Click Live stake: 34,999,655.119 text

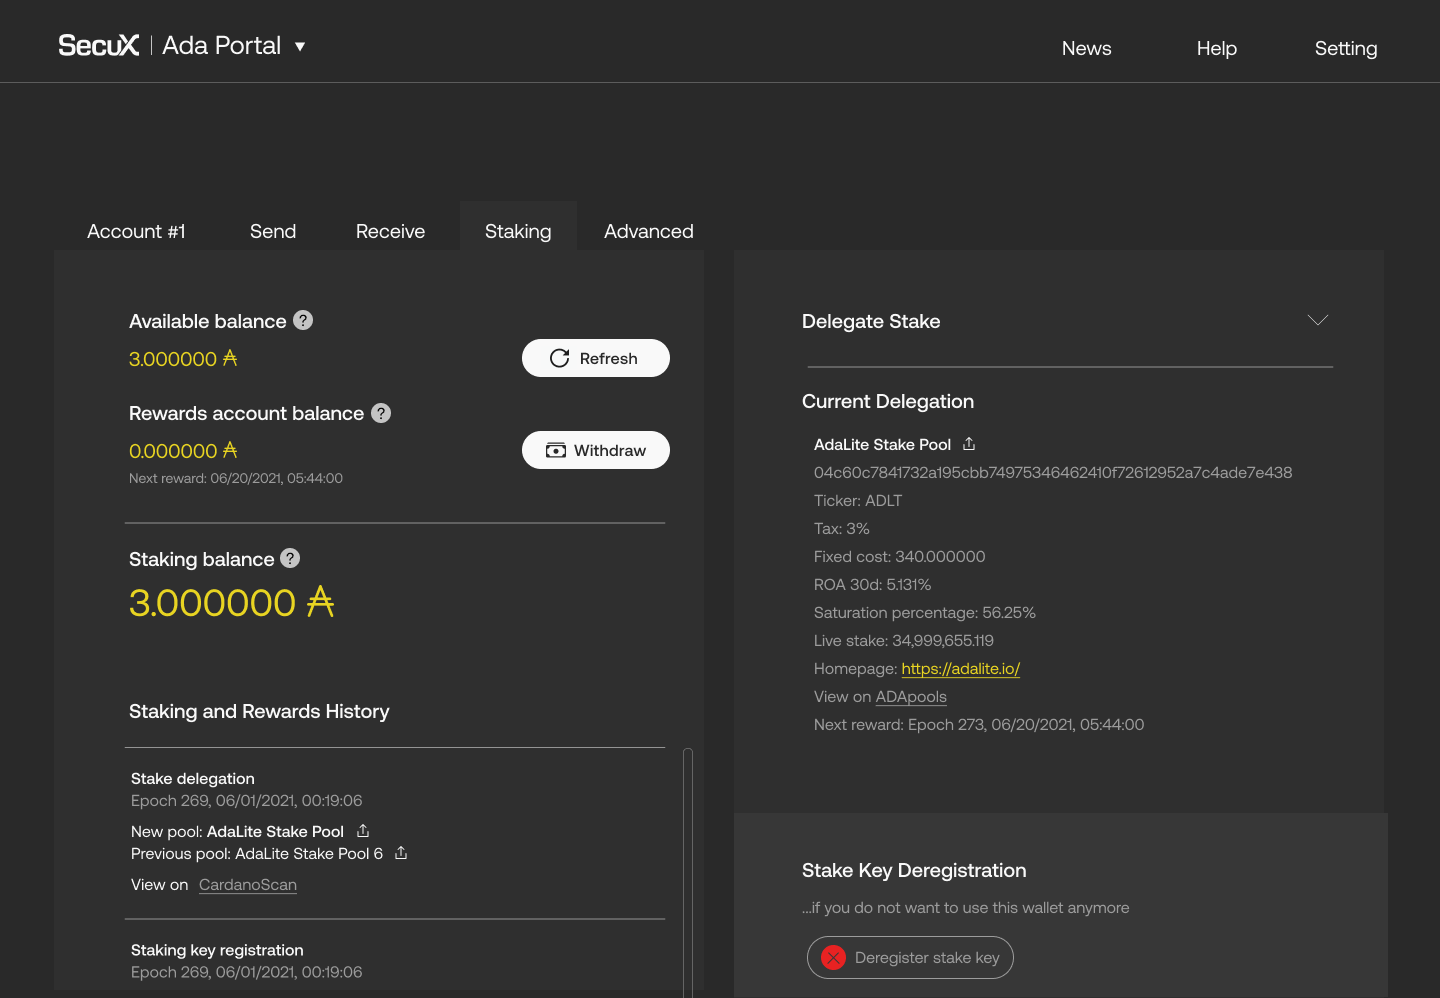pyautogui.click(x=904, y=640)
